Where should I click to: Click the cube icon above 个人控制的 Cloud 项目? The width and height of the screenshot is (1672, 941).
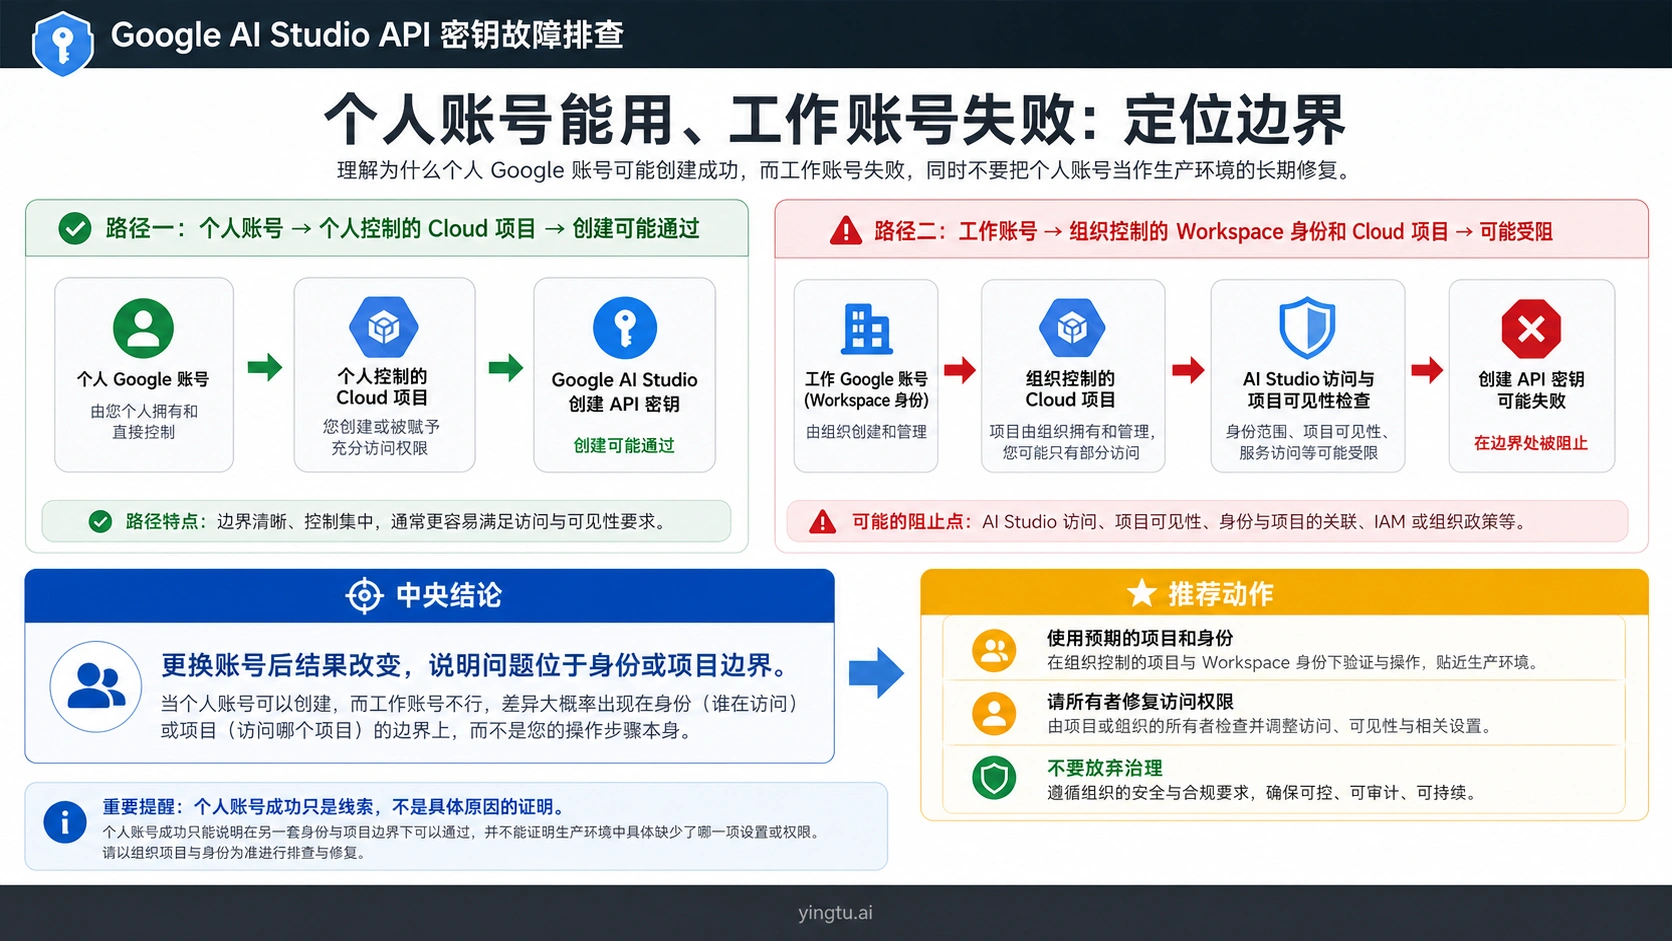pos(384,327)
